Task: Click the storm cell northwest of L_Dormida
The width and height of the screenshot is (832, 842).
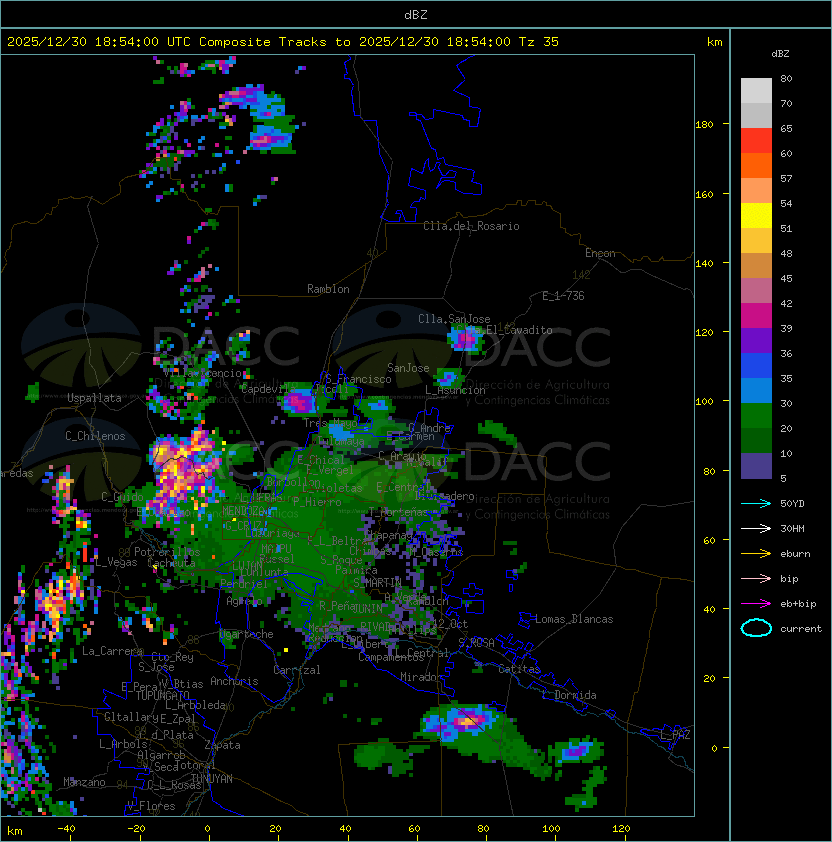Action: click(465, 721)
